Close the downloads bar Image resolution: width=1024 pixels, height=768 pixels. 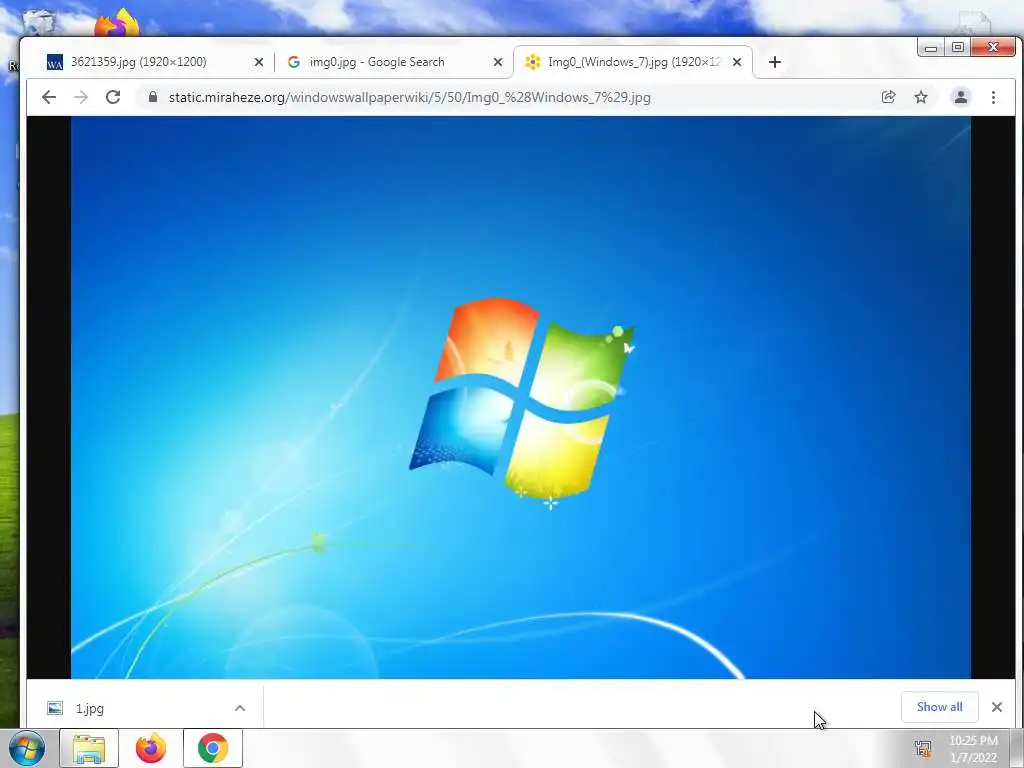[x=997, y=707]
